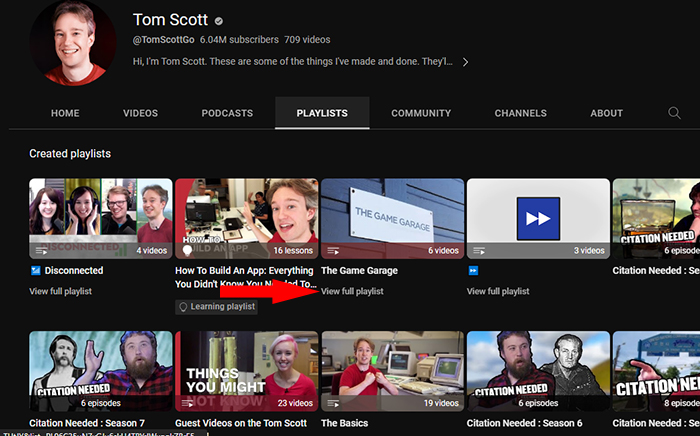Click playlist queue icon on Guest Videos thumbnail

(x=188, y=403)
